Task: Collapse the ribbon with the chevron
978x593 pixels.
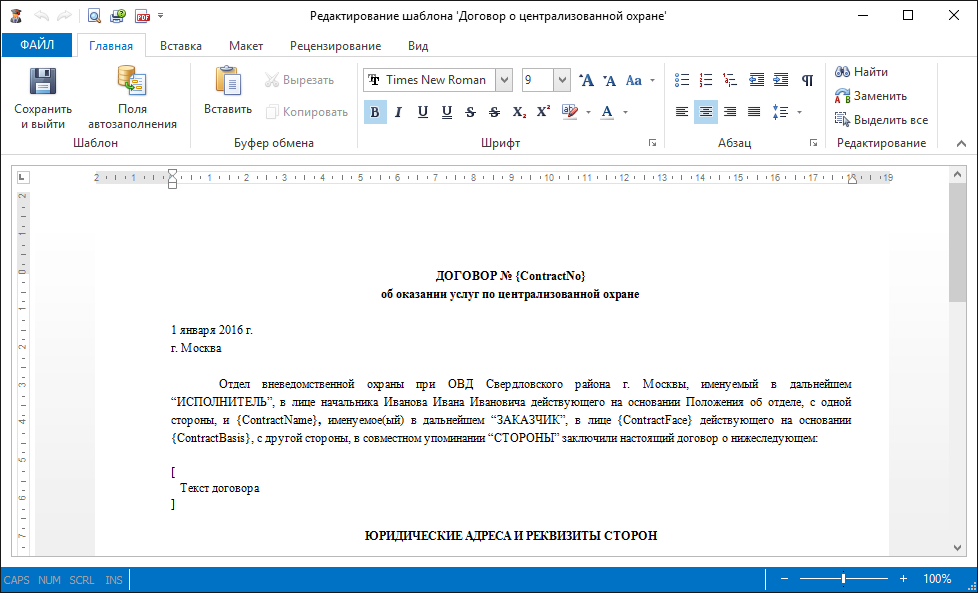Action: [961, 143]
